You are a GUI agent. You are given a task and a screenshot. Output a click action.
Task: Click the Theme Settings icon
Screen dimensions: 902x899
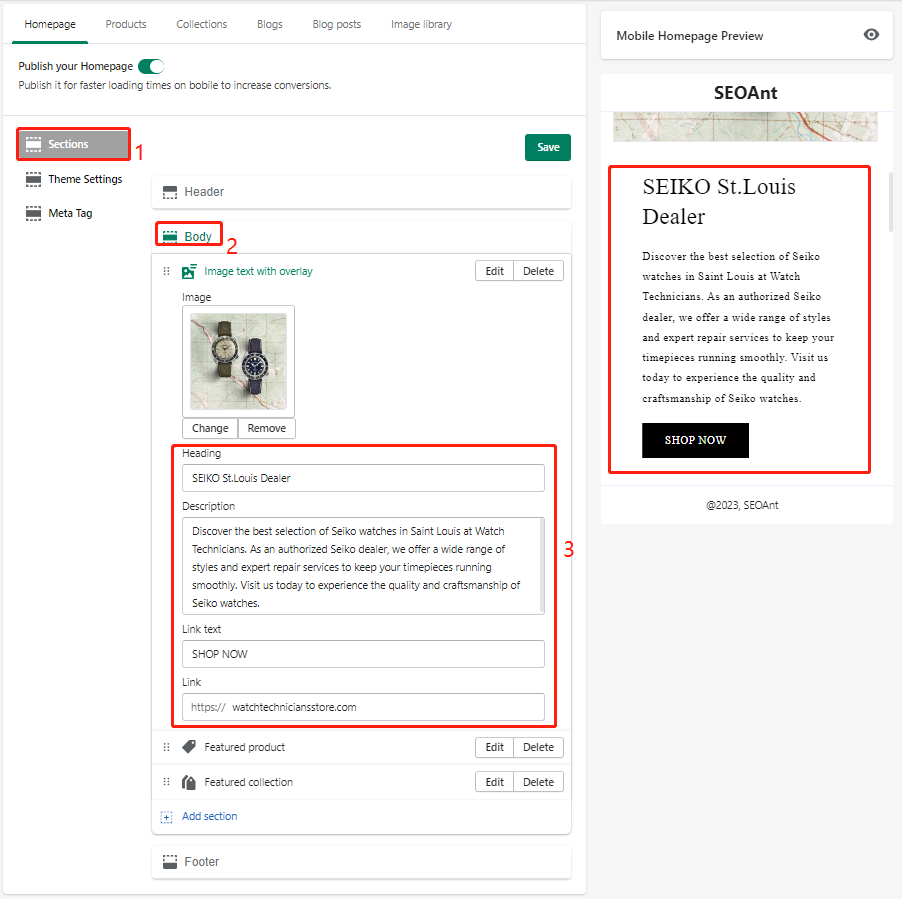[x=33, y=179]
